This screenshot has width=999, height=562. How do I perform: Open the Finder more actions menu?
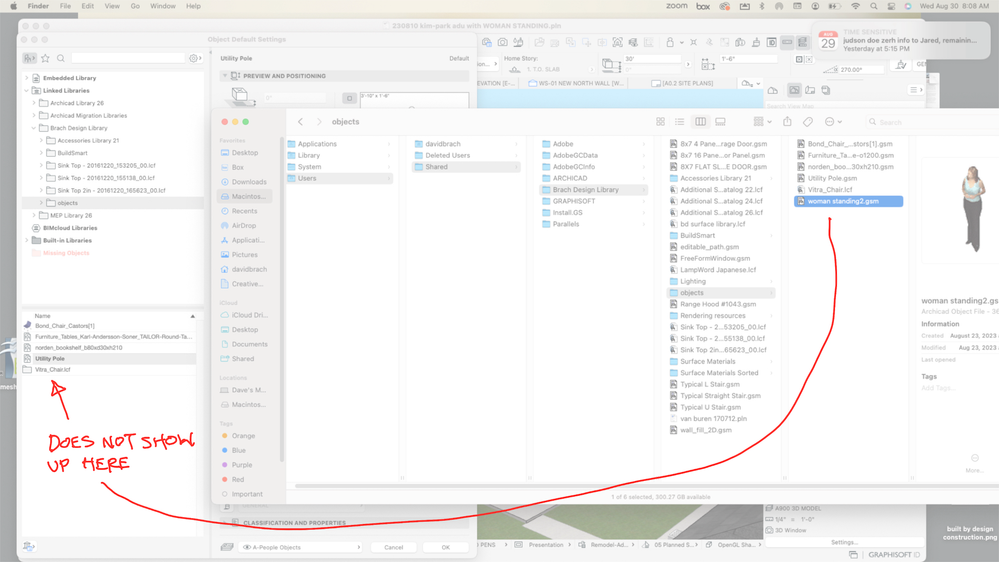click(x=833, y=122)
